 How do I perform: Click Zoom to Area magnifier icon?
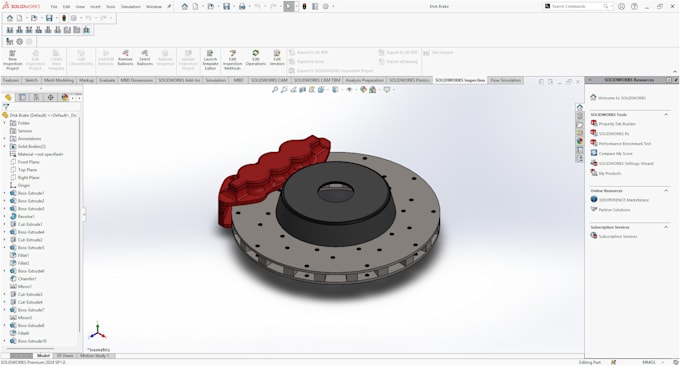284,90
